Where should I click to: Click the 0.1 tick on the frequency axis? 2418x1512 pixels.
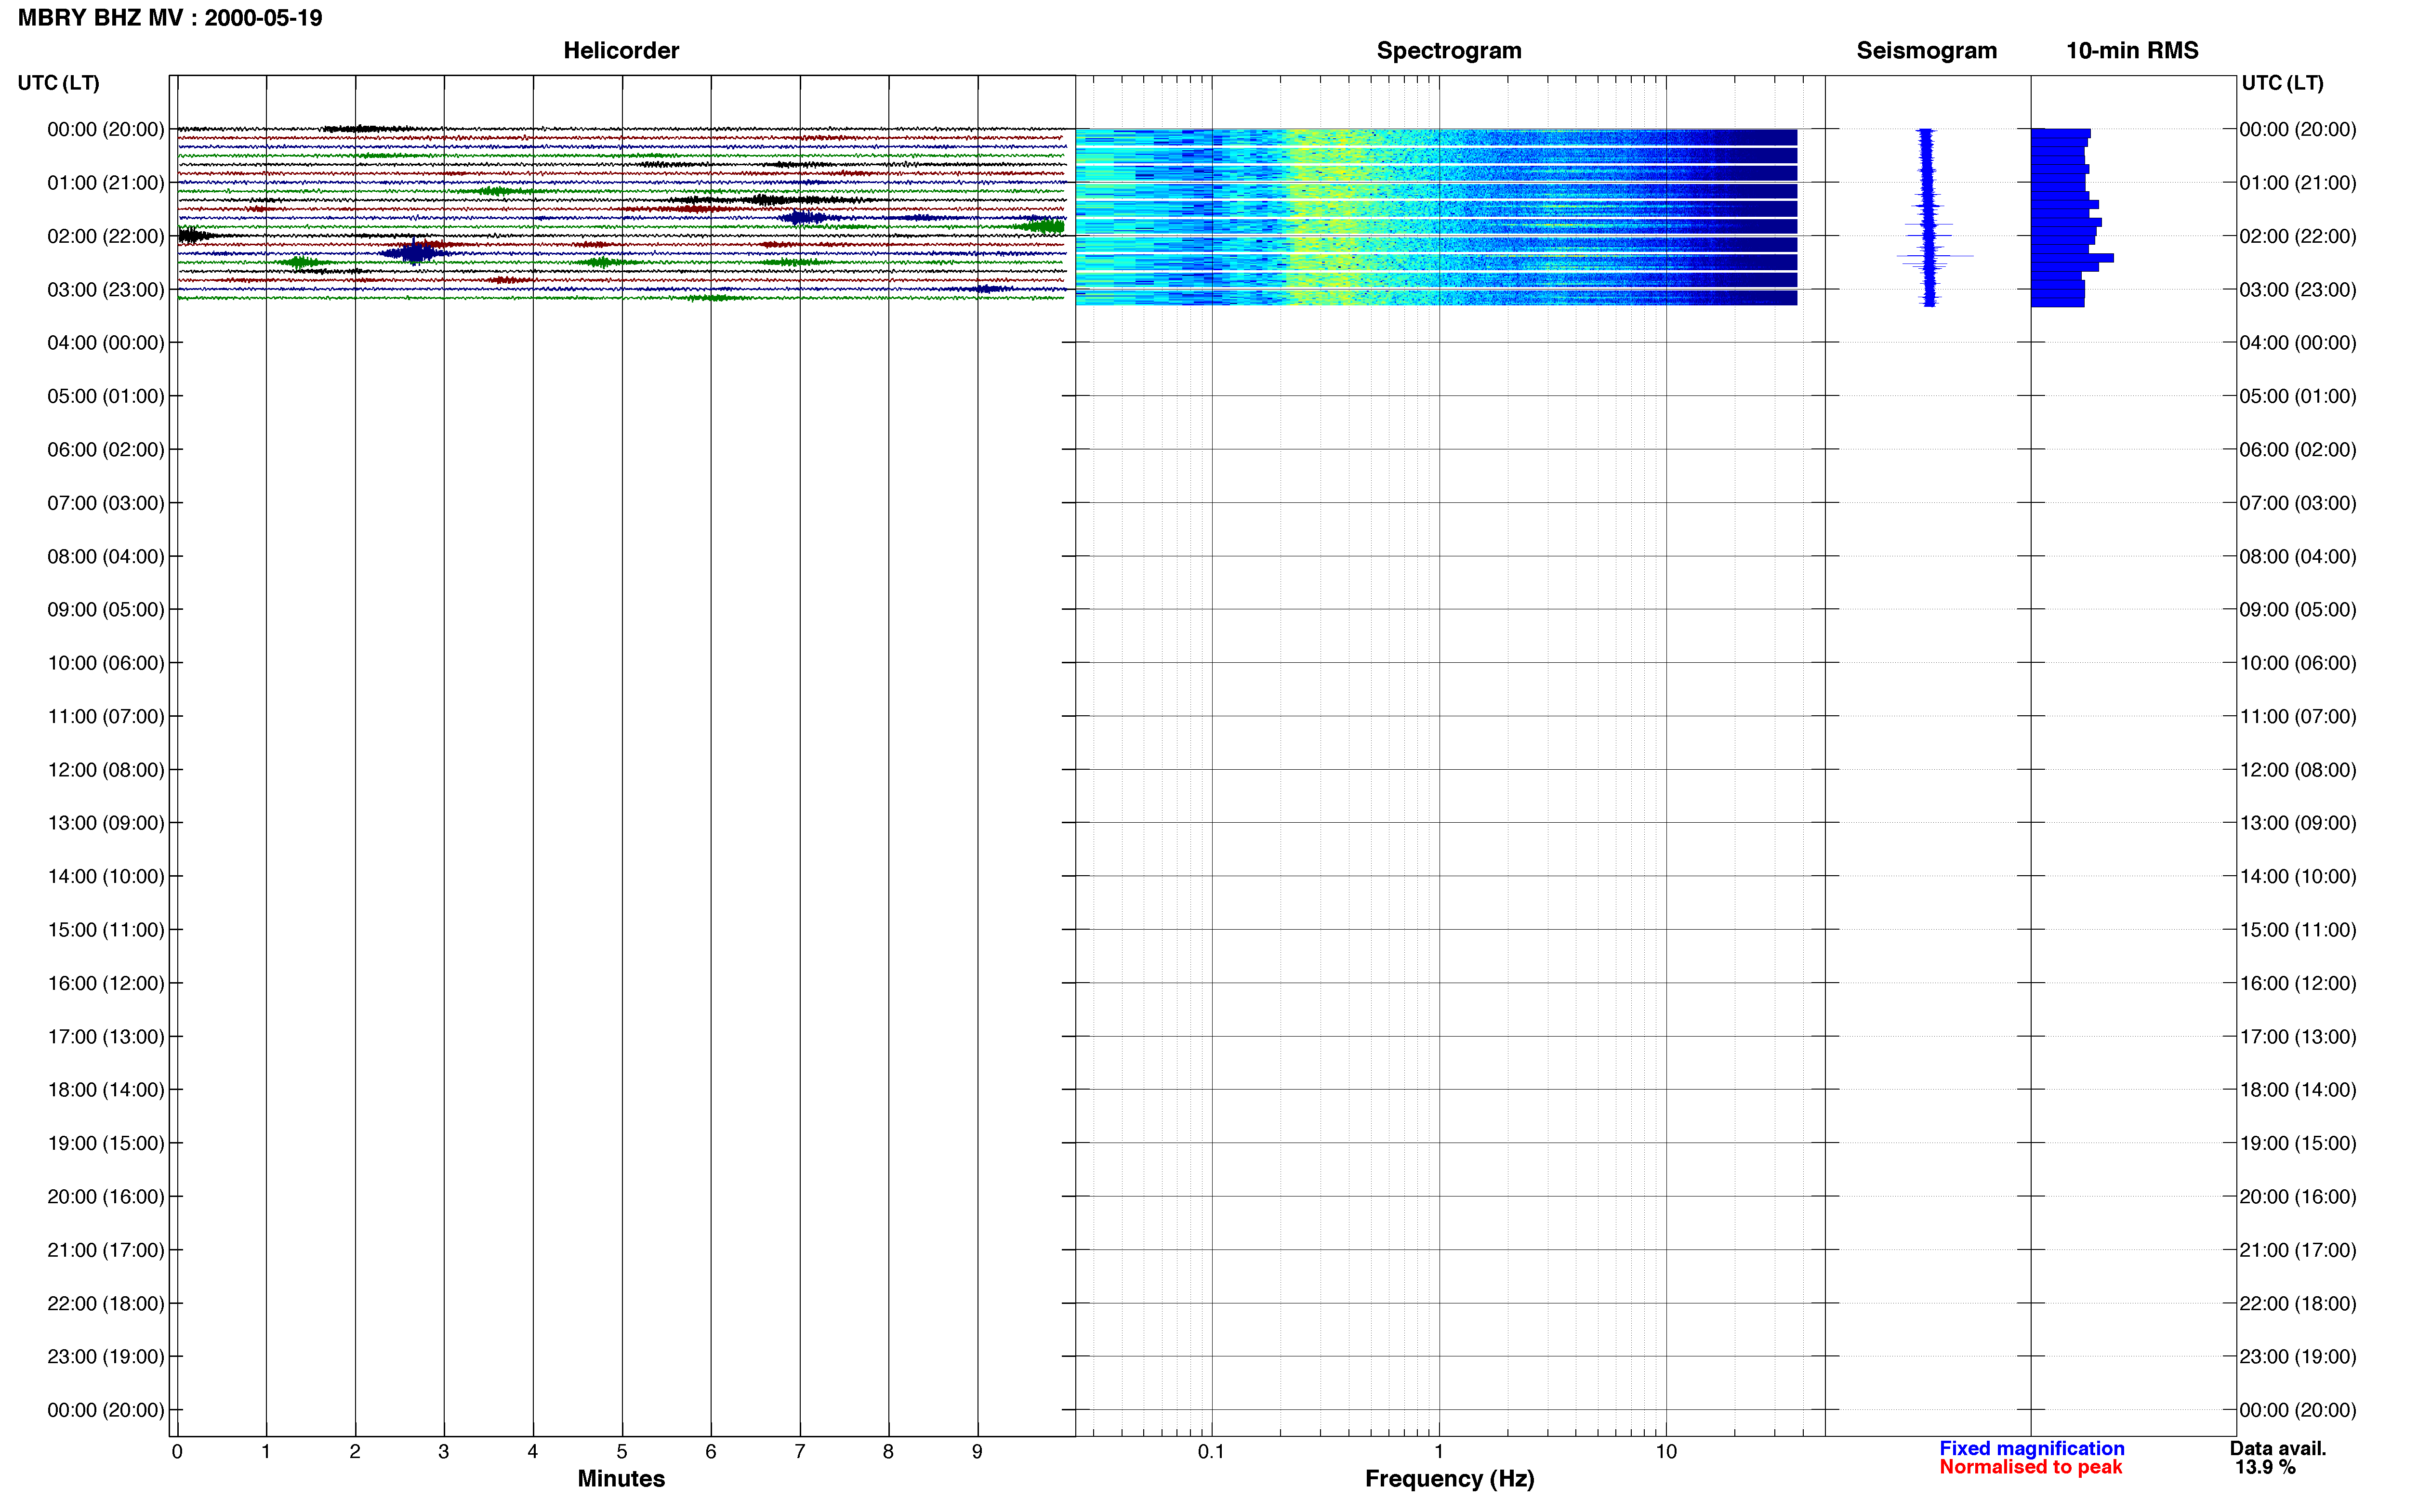1211,1452
